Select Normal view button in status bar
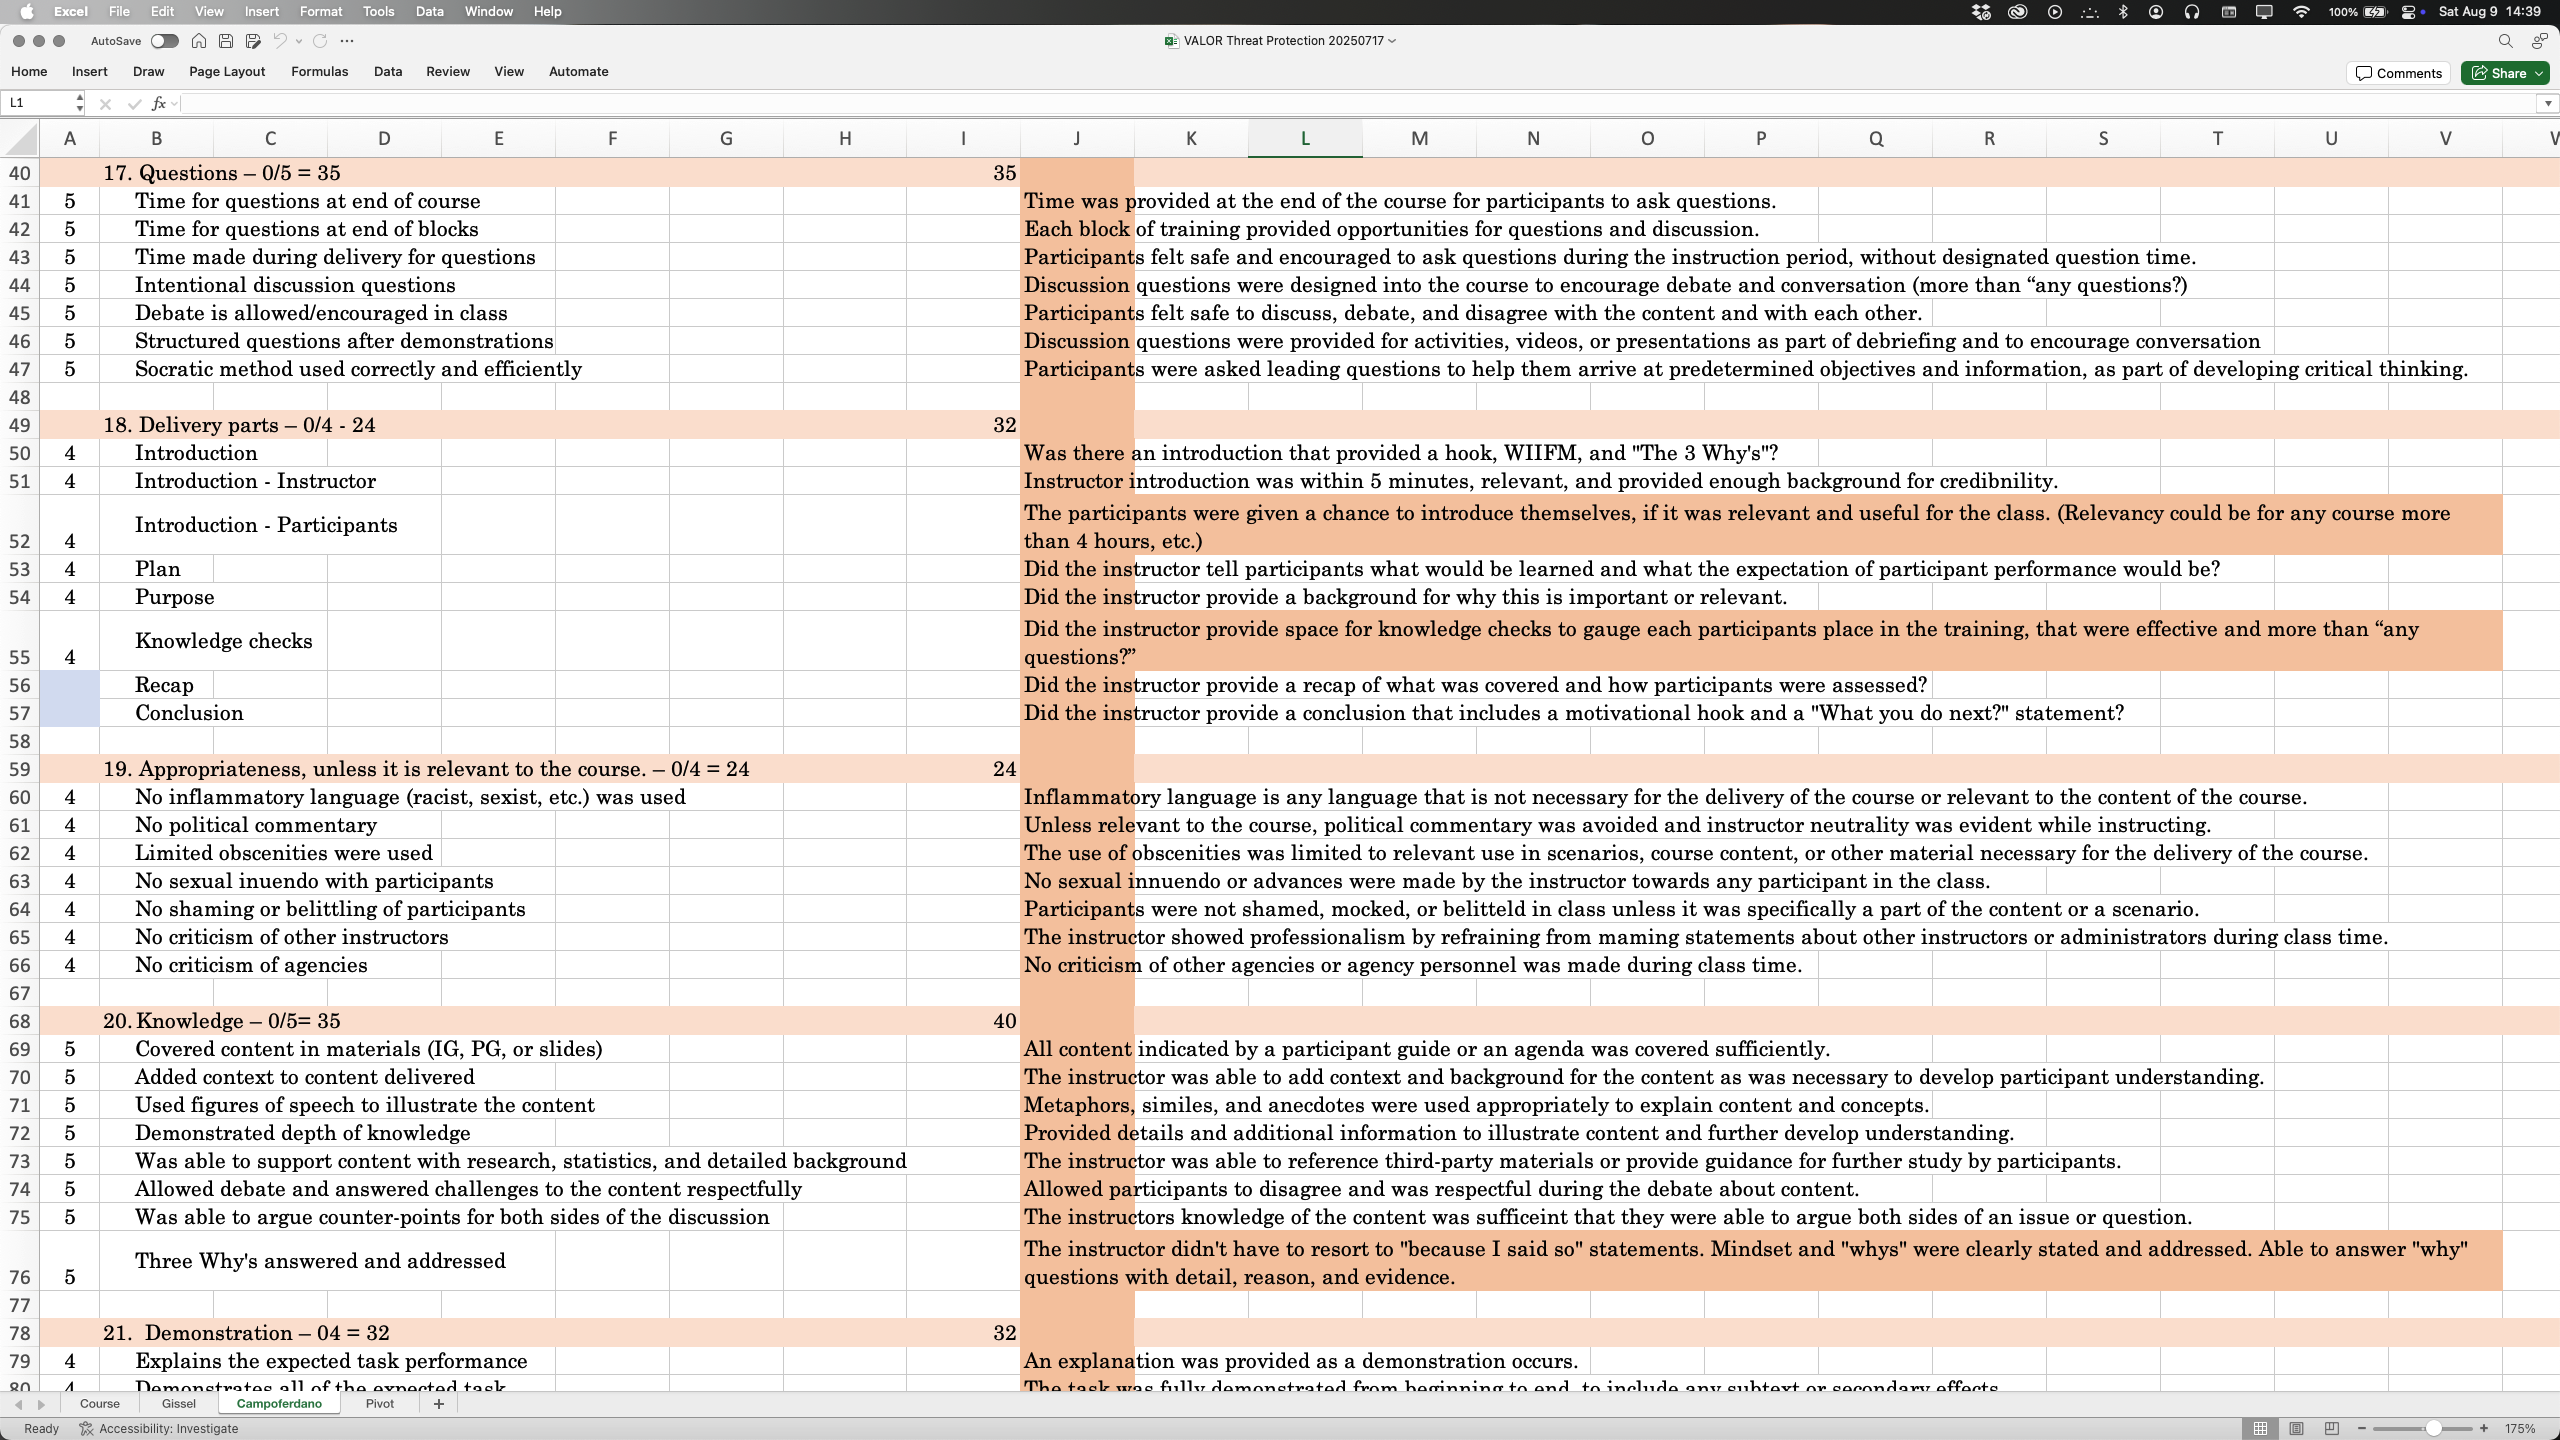Viewport: 2560px width, 1440px height. pyautogui.click(x=2260, y=1428)
